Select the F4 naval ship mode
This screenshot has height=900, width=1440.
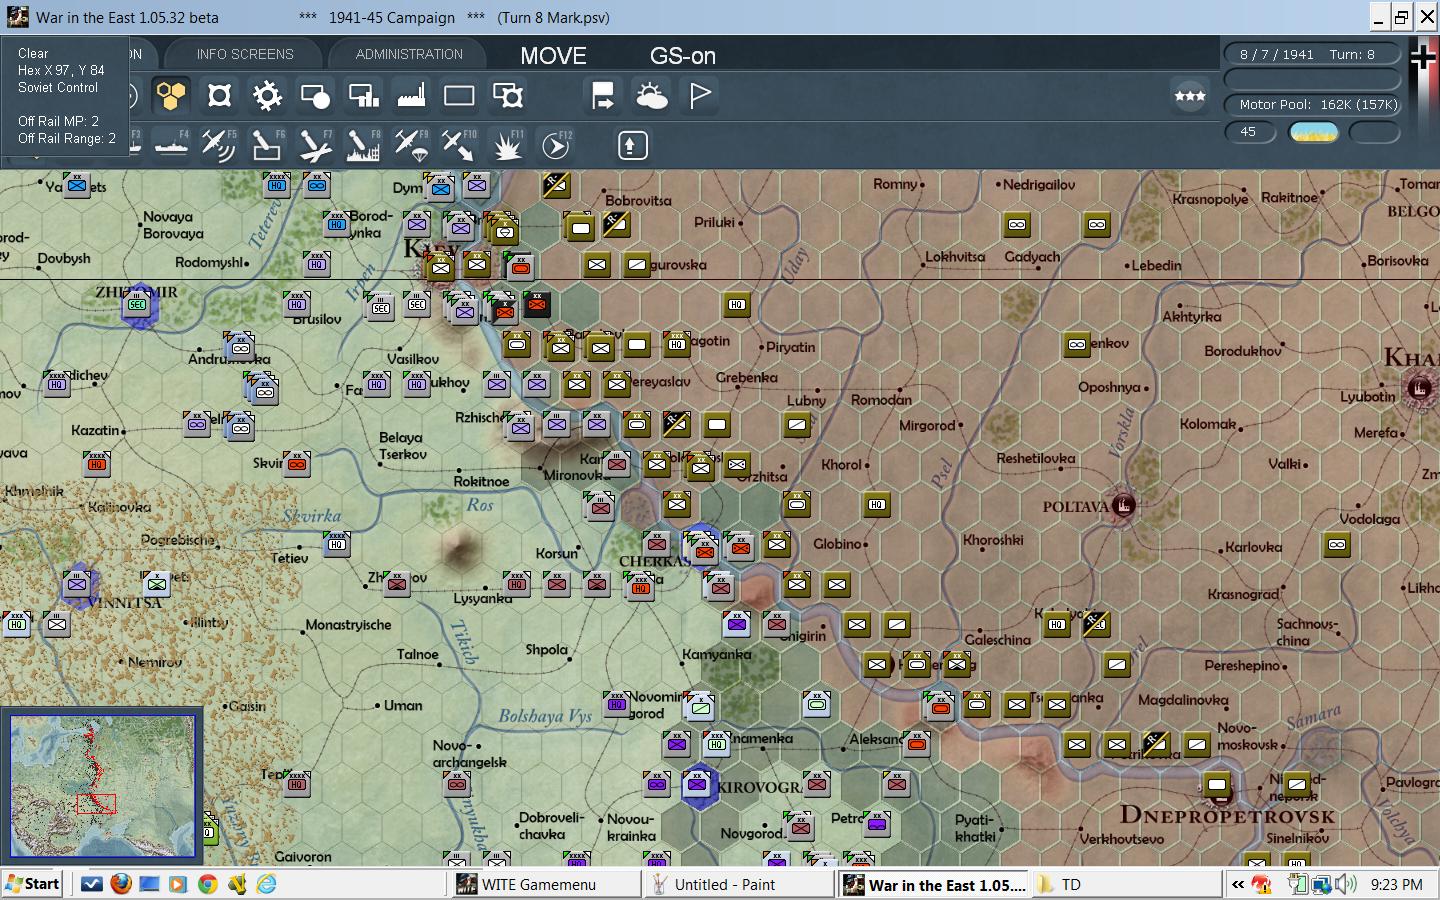[171, 146]
